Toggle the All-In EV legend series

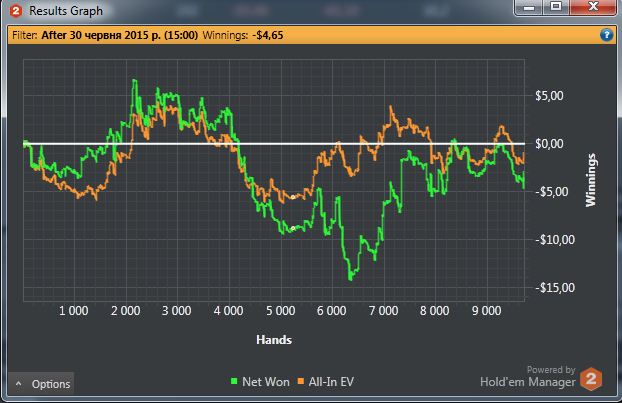click(x=325, y=382)
